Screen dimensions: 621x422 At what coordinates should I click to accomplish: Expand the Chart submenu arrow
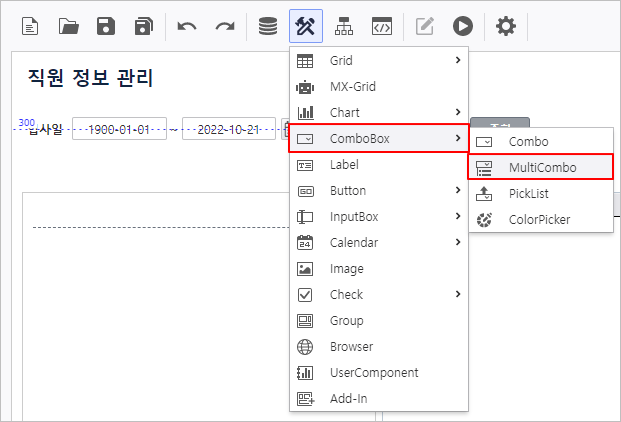coord(458,112)
